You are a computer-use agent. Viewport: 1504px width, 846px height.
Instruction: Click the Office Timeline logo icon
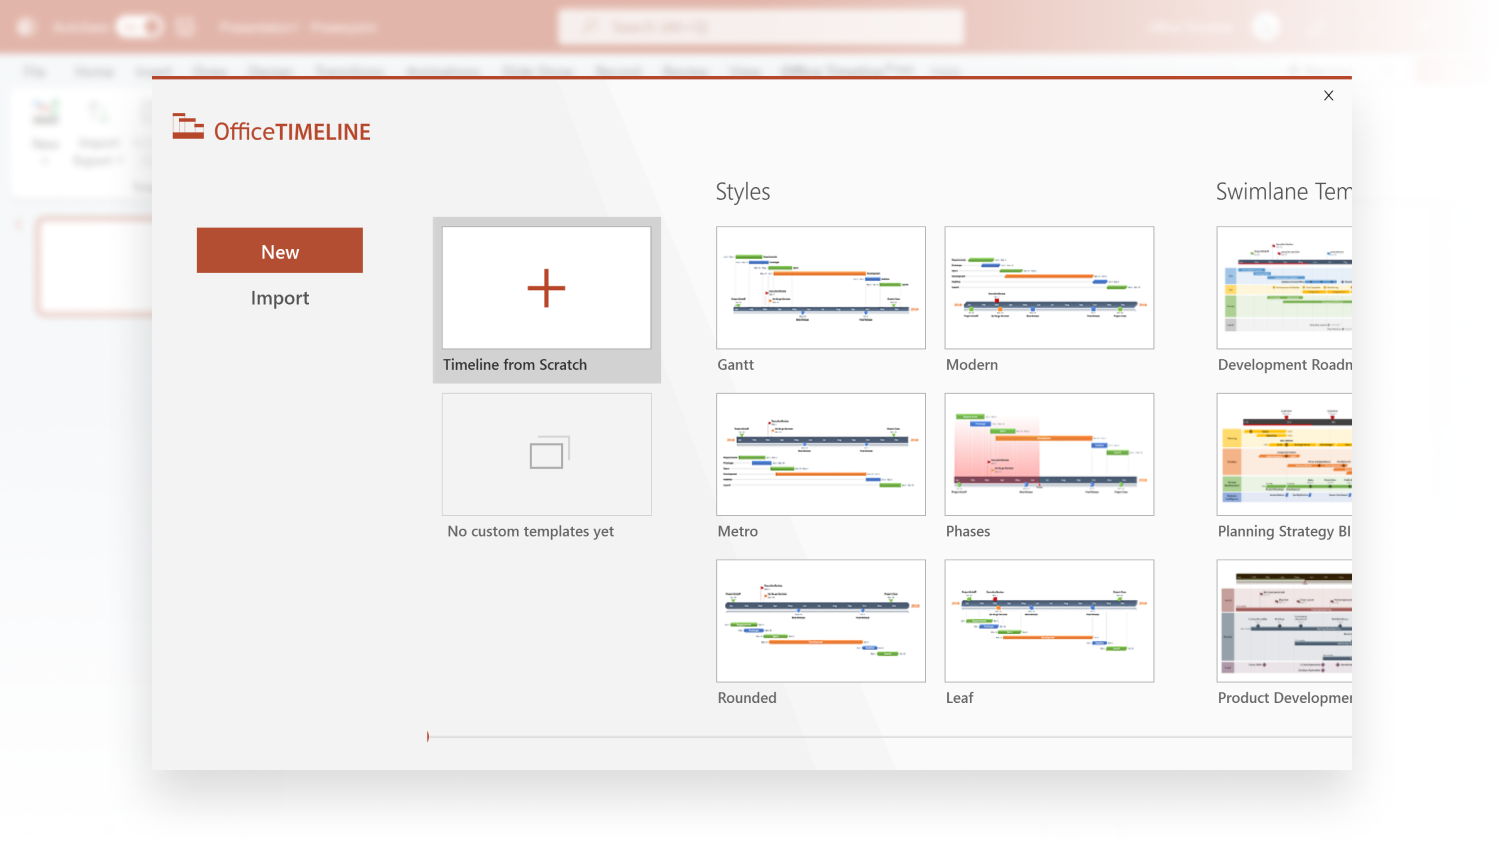coord(187,127)
